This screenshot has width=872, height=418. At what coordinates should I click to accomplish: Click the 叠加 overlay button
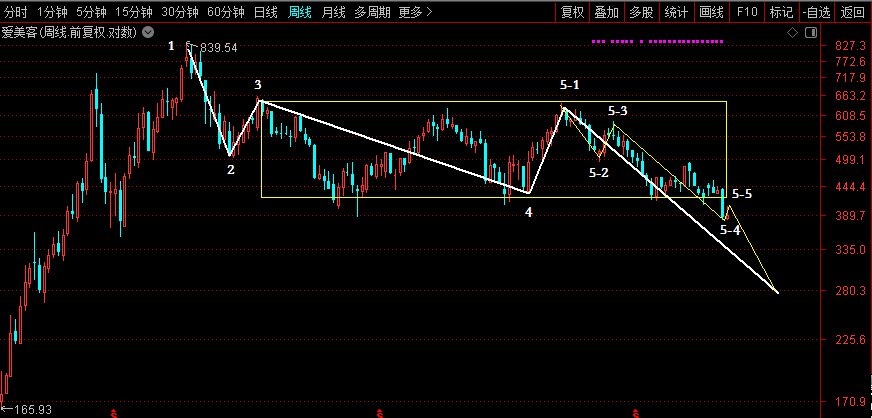[x=606, y=12]
